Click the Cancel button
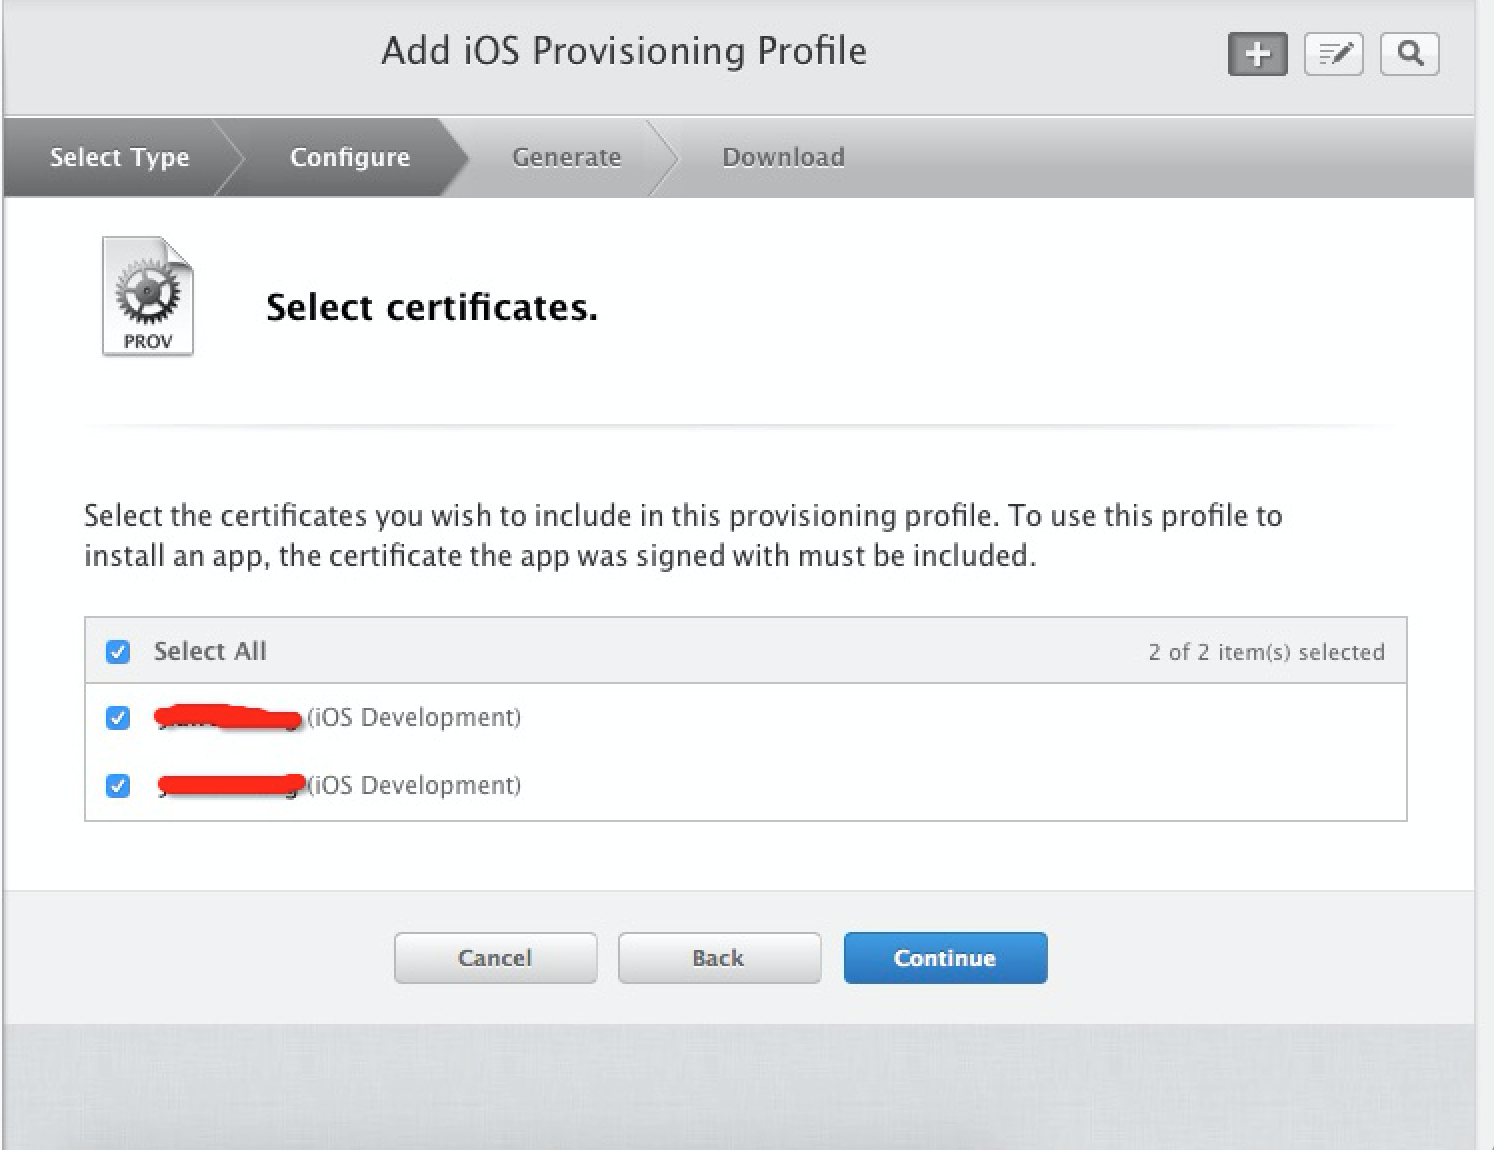 pos(495,958)
